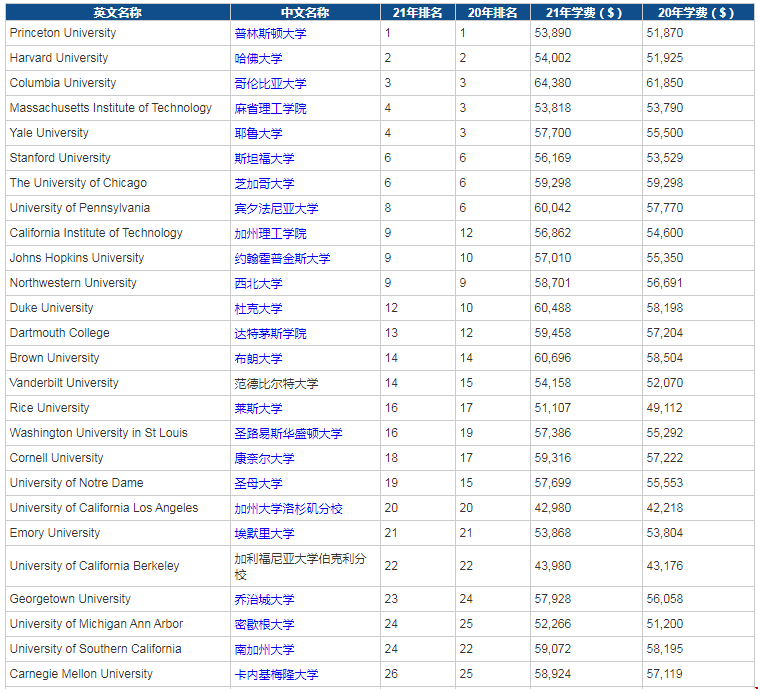Select the Brown University cell
Screen dimensions: 758x689
[x=118, y=358]
